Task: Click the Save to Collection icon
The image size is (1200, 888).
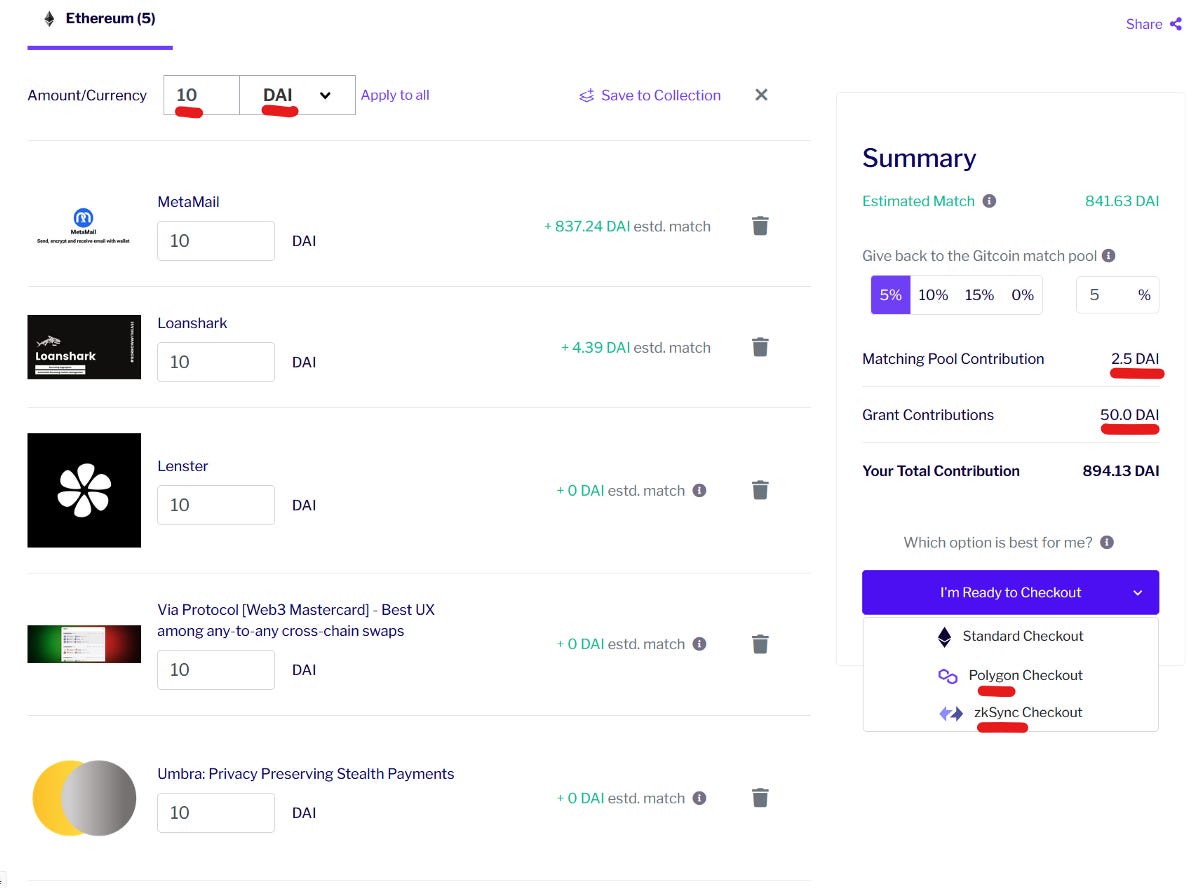Action: [587, 95]
